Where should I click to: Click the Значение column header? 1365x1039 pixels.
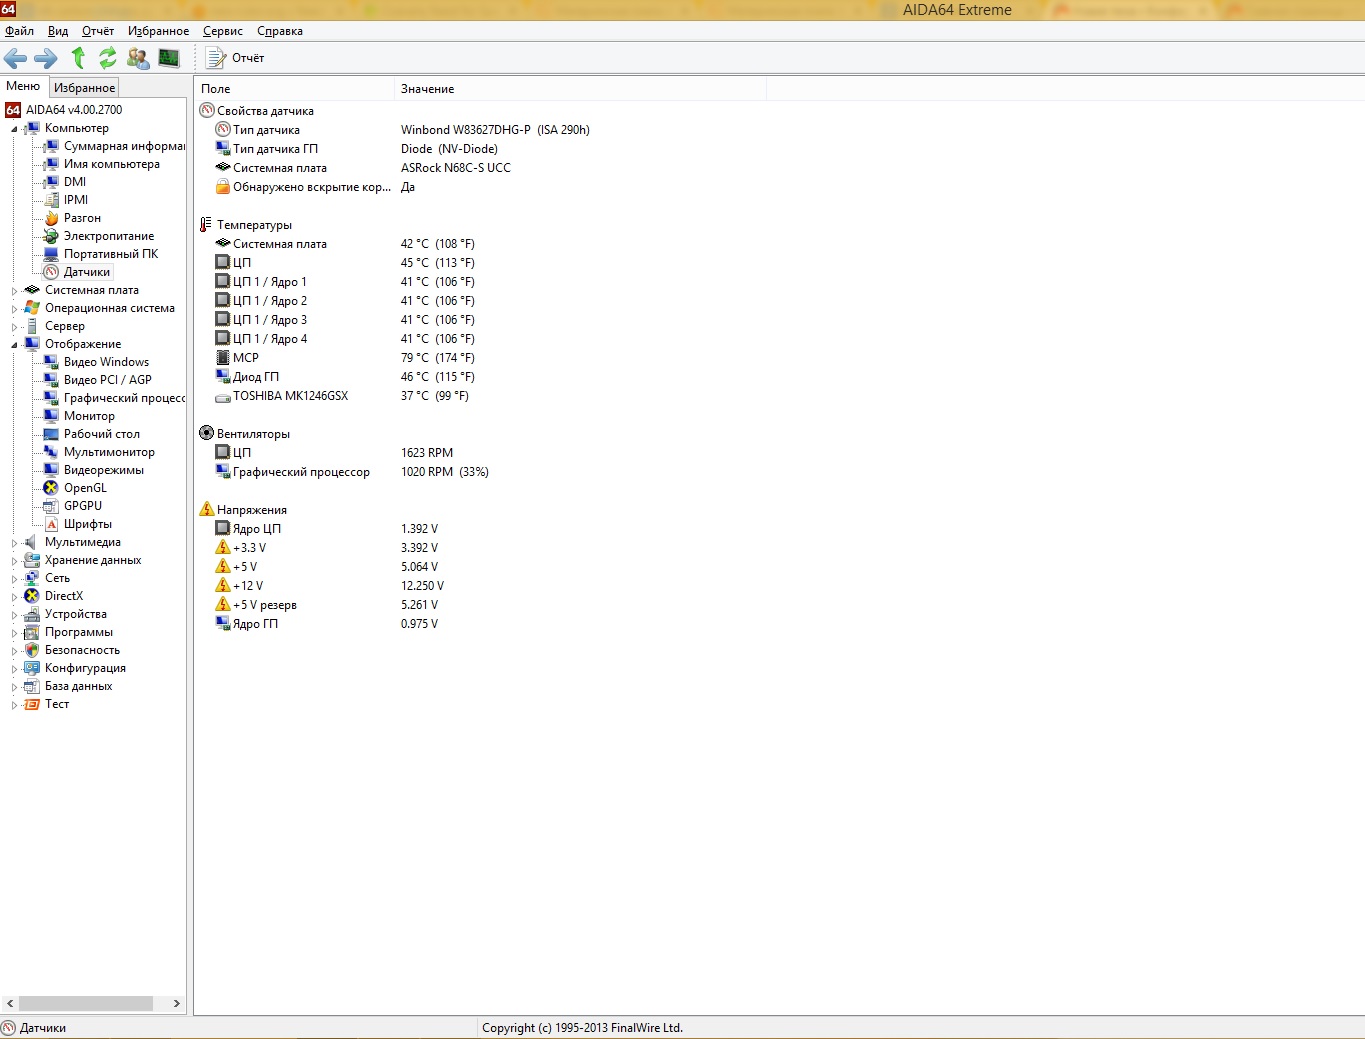click(x=580, y=89)
